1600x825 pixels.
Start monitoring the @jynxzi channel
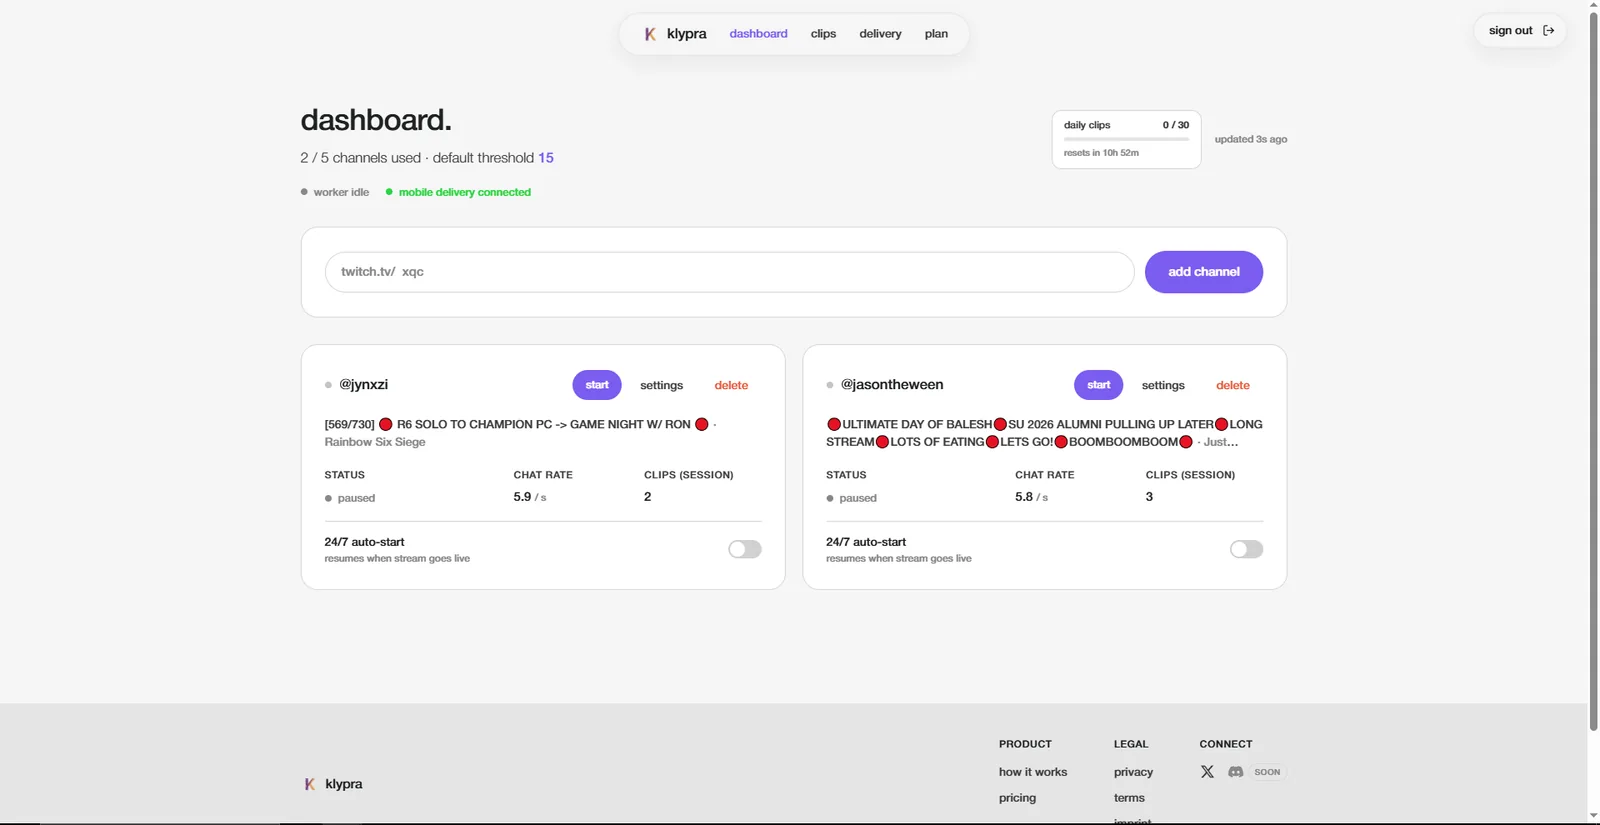coord(597,385)
